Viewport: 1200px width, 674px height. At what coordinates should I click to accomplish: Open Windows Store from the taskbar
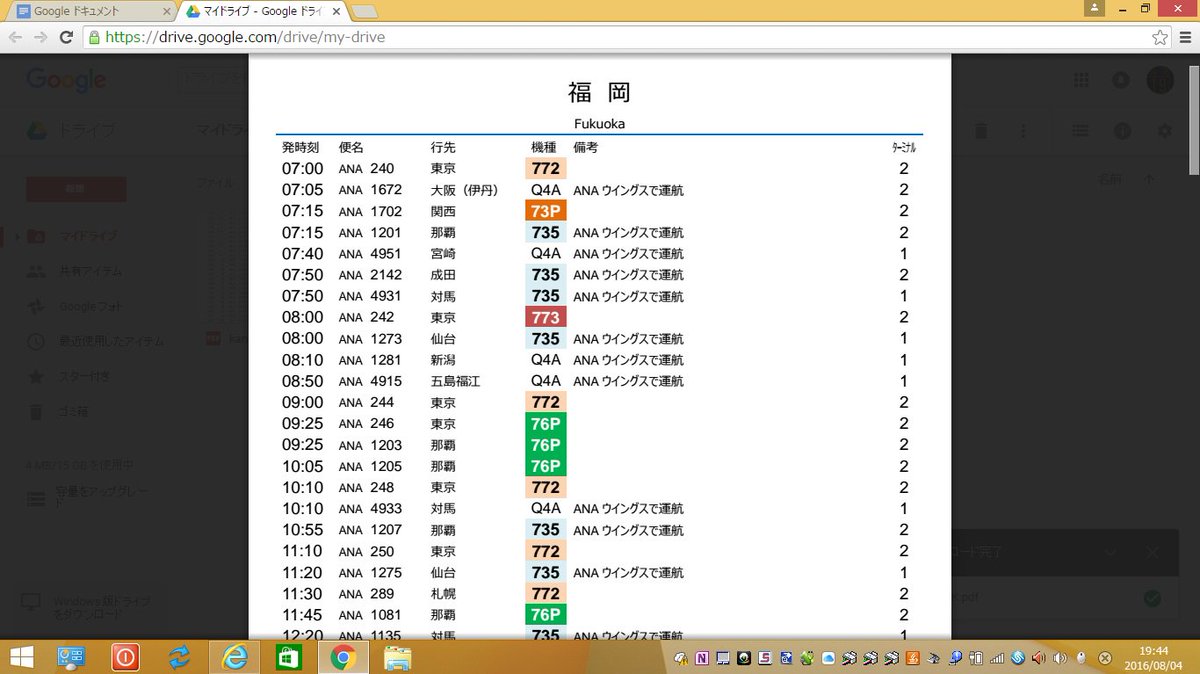tap(289, 657)
